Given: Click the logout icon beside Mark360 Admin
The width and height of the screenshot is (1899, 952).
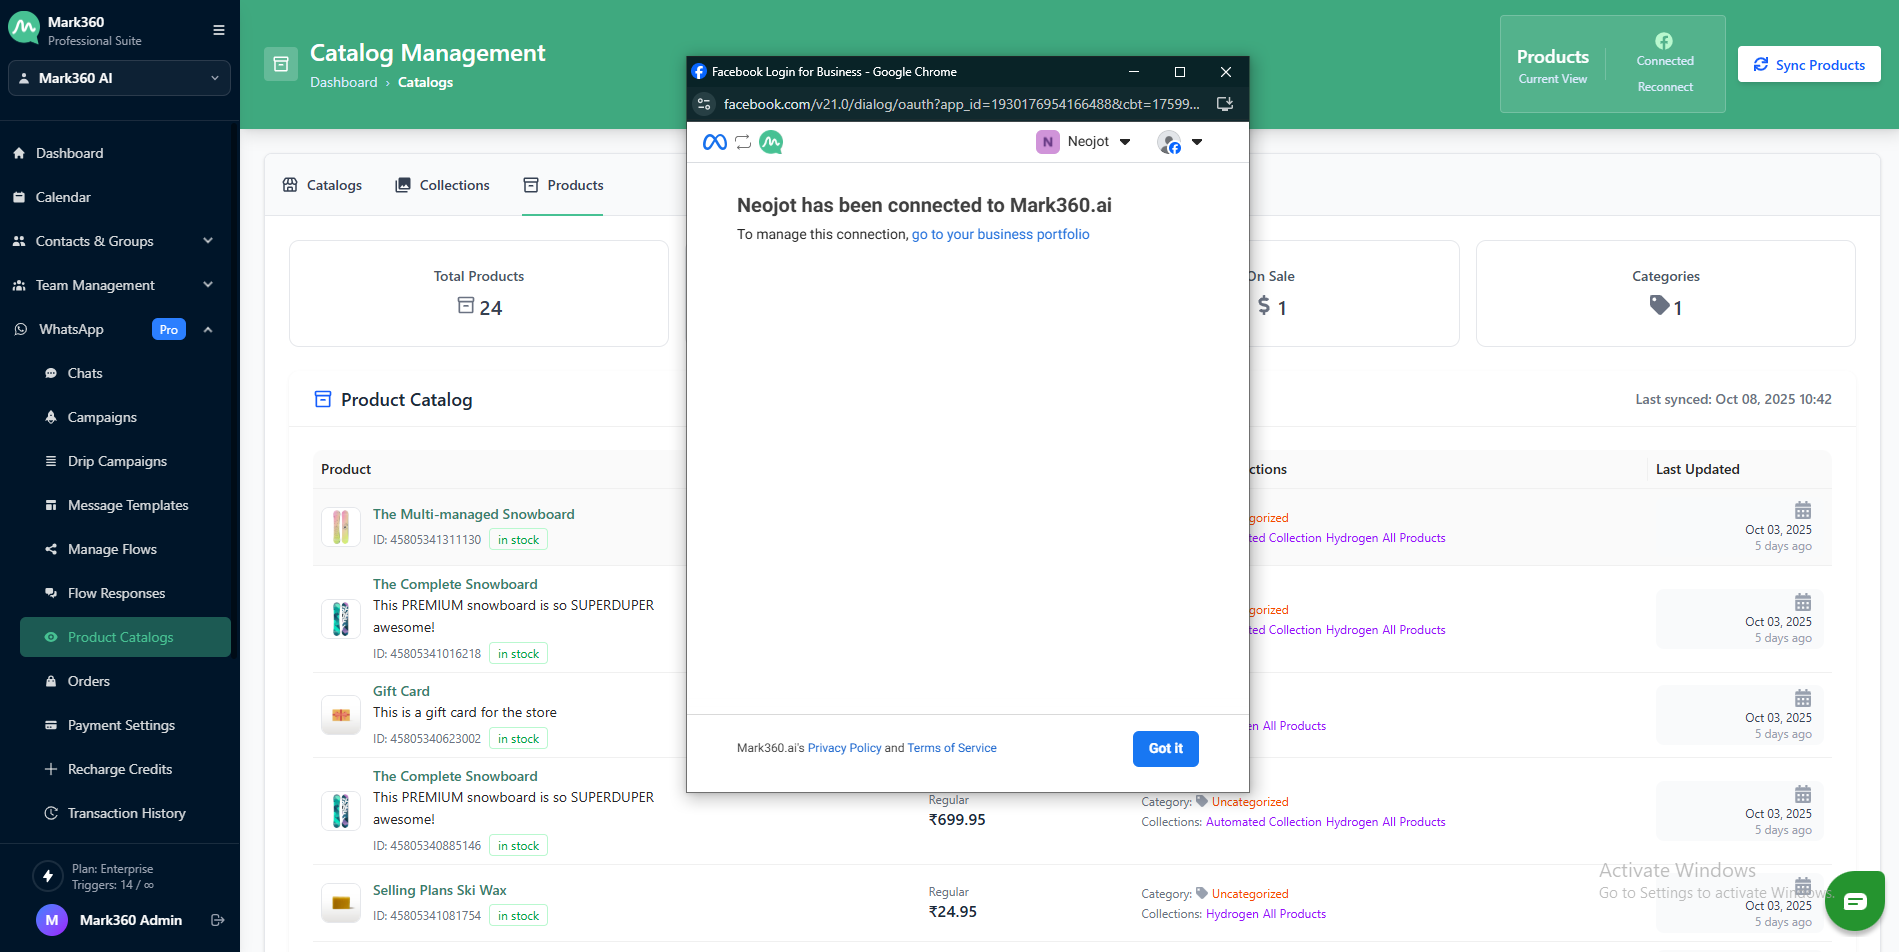Looking at the screenshot, I should [218, 920].
